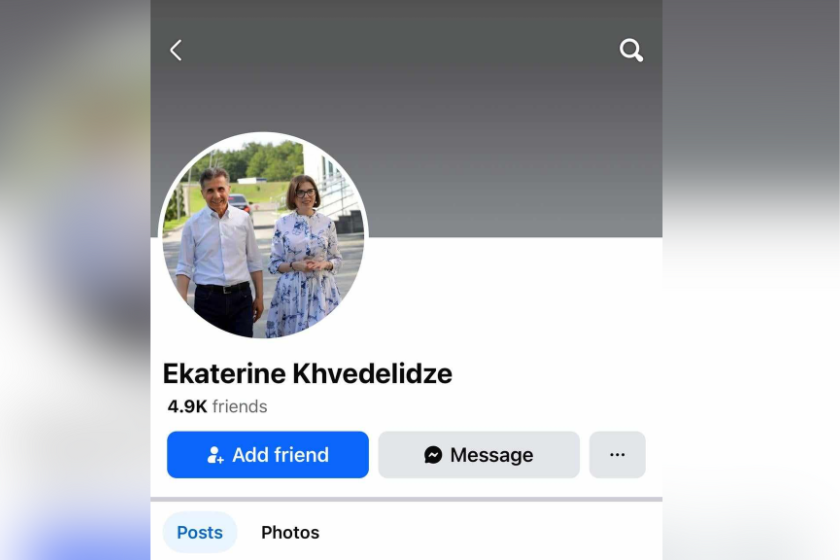Click the blurred background left of the profile
Image resolution: width=840 pixels, height=560 pixels.
[75, 280]
